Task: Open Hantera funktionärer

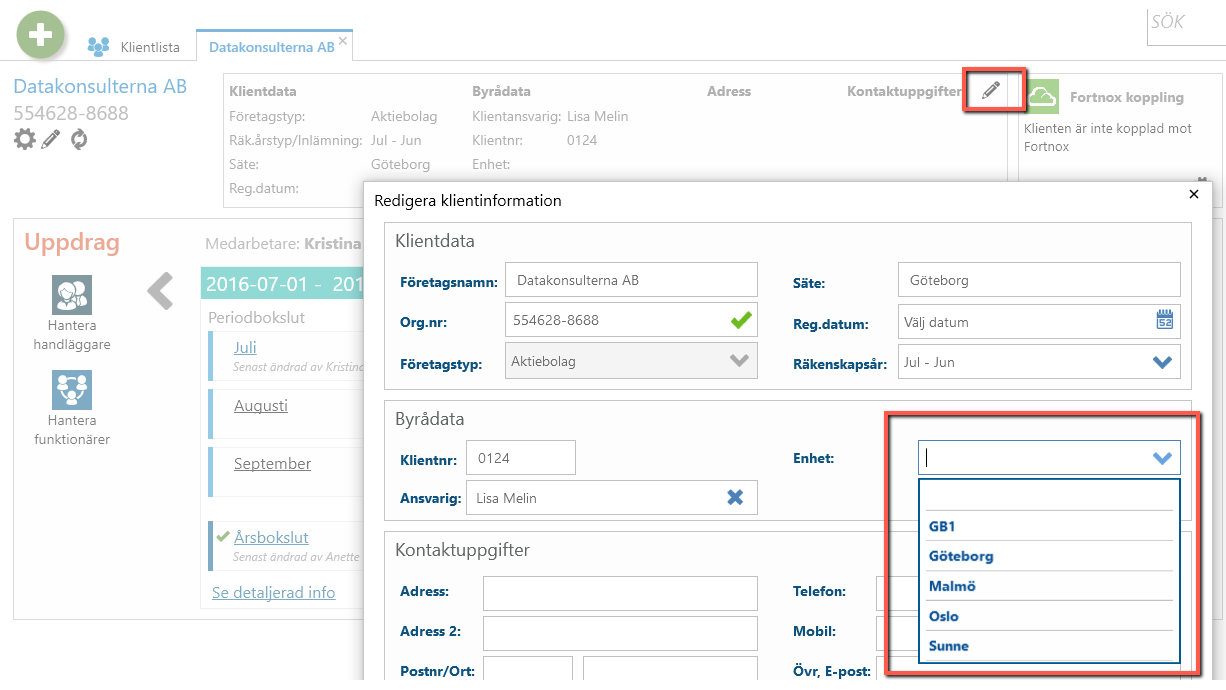Action: 72,409
